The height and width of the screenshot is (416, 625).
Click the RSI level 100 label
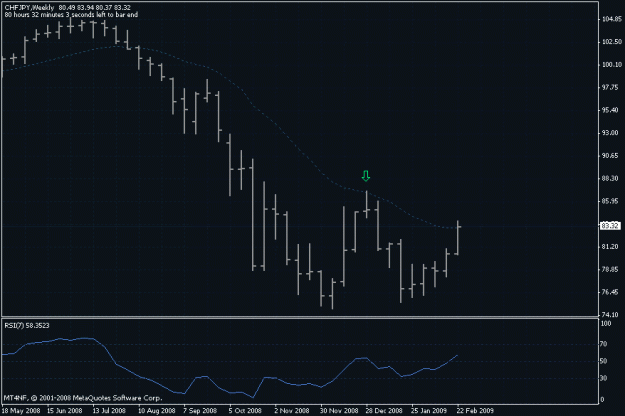click(x=606, y=324)
